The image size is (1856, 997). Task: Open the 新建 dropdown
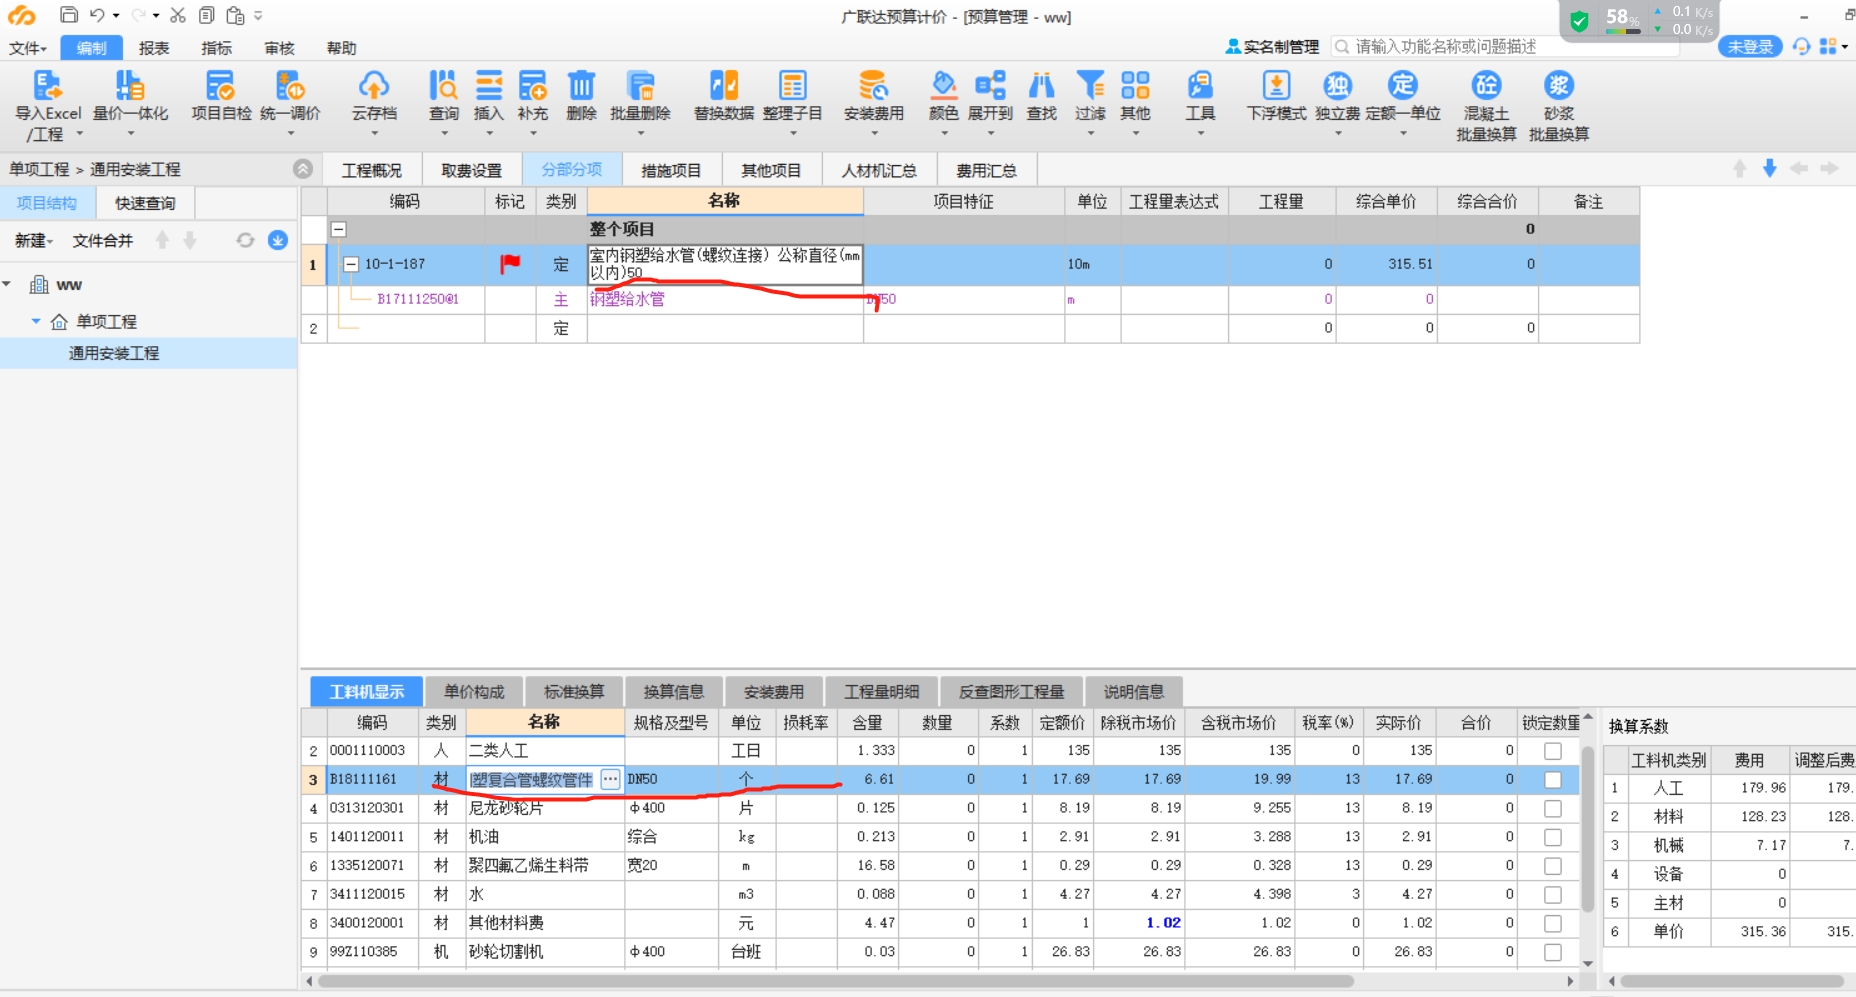(34, 240)
